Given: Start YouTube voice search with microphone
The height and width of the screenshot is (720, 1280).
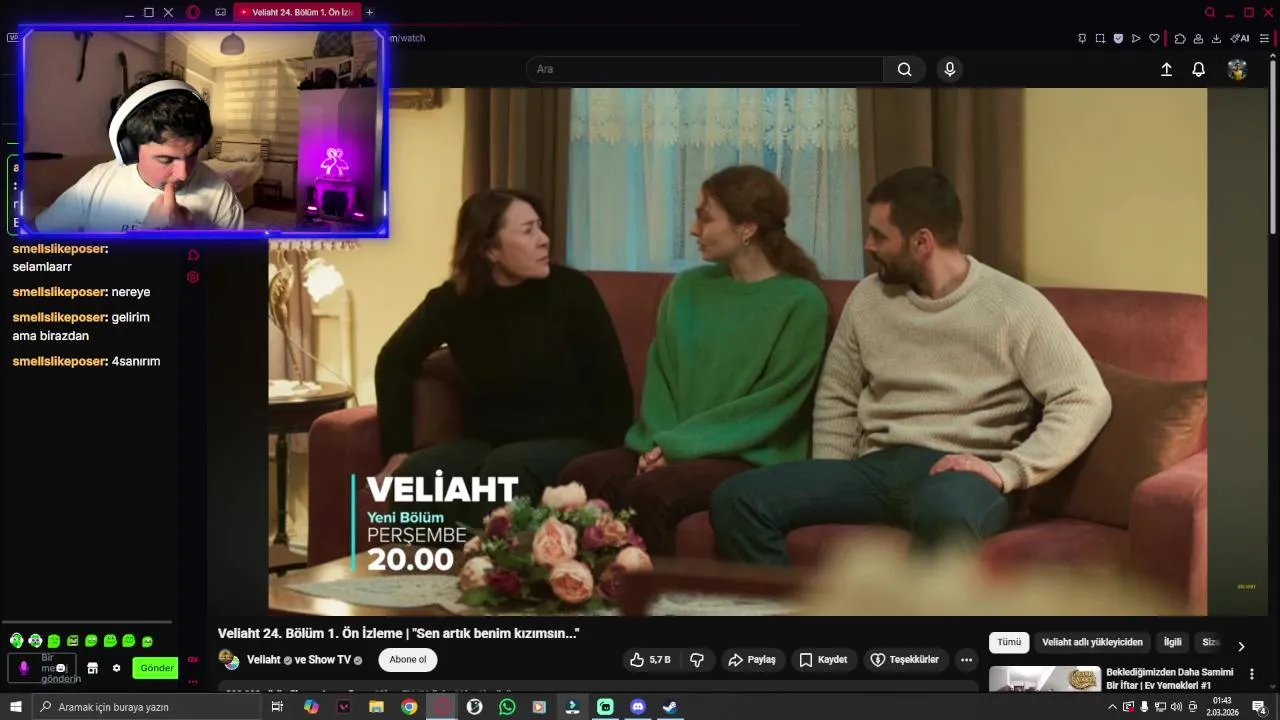Looking at the screenshot, I should (950, 69).
